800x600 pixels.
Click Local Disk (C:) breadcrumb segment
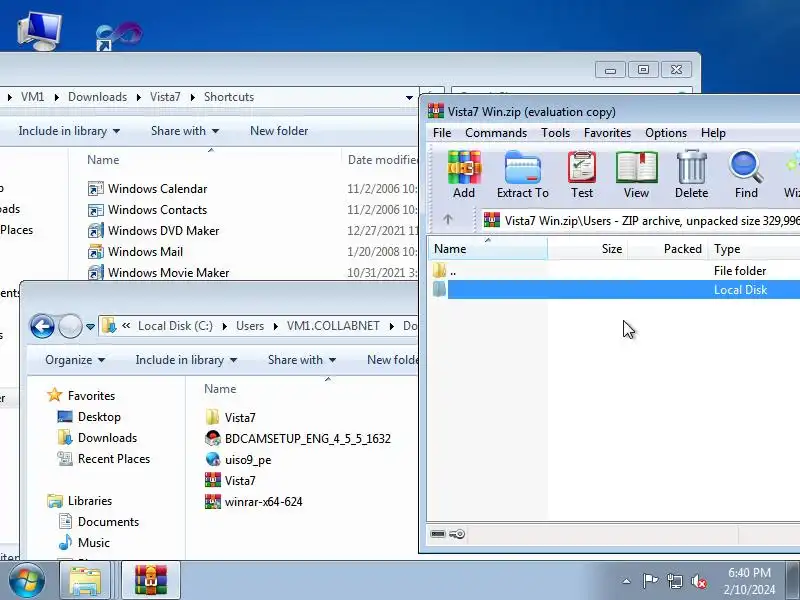(x=175, y=326)
